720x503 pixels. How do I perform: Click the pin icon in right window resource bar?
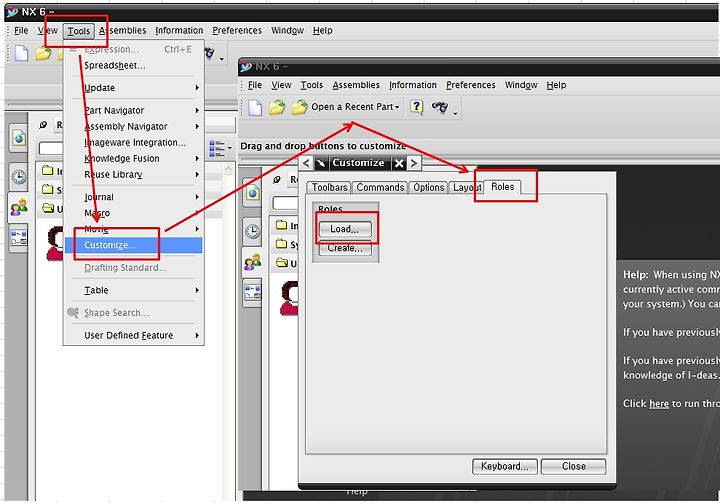point(277,180)
